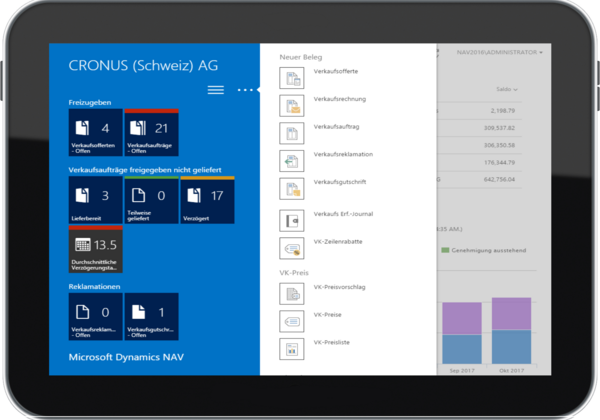Open the Verkaufsgutschrift document icon
This screenshot has height=420, width=600.
pos(292,189)
